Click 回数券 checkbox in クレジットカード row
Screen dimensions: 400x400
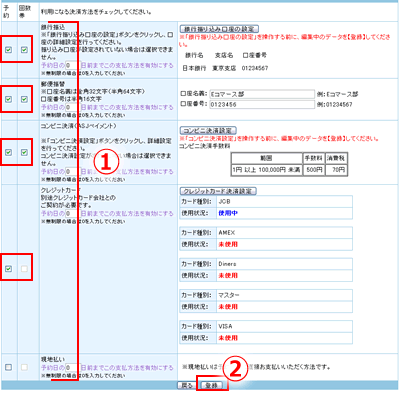(x=24, y=268)
